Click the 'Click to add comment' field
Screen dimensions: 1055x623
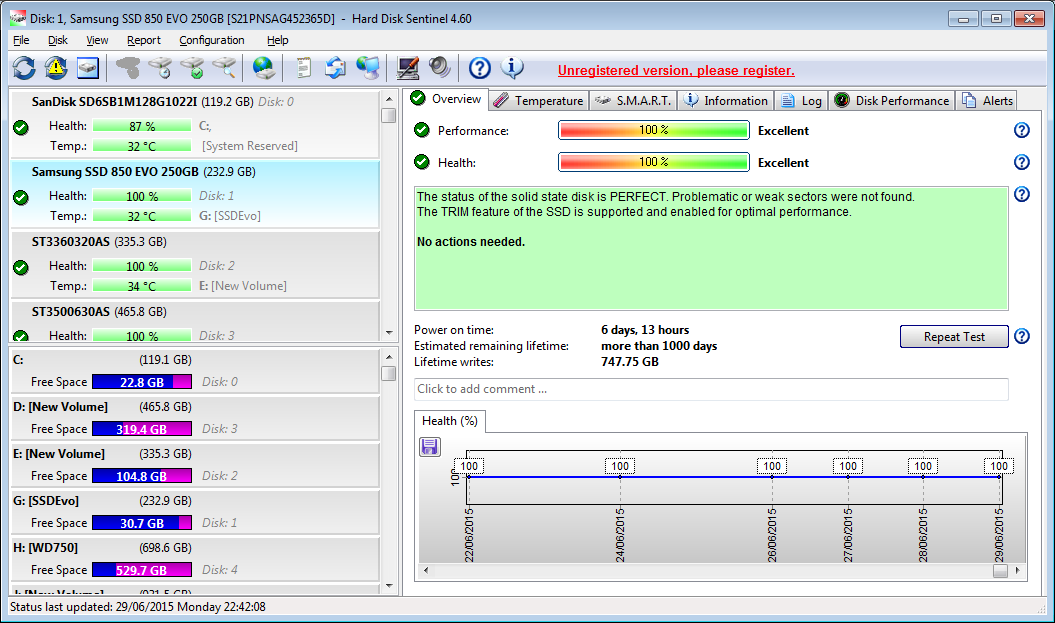pos(711,389)
